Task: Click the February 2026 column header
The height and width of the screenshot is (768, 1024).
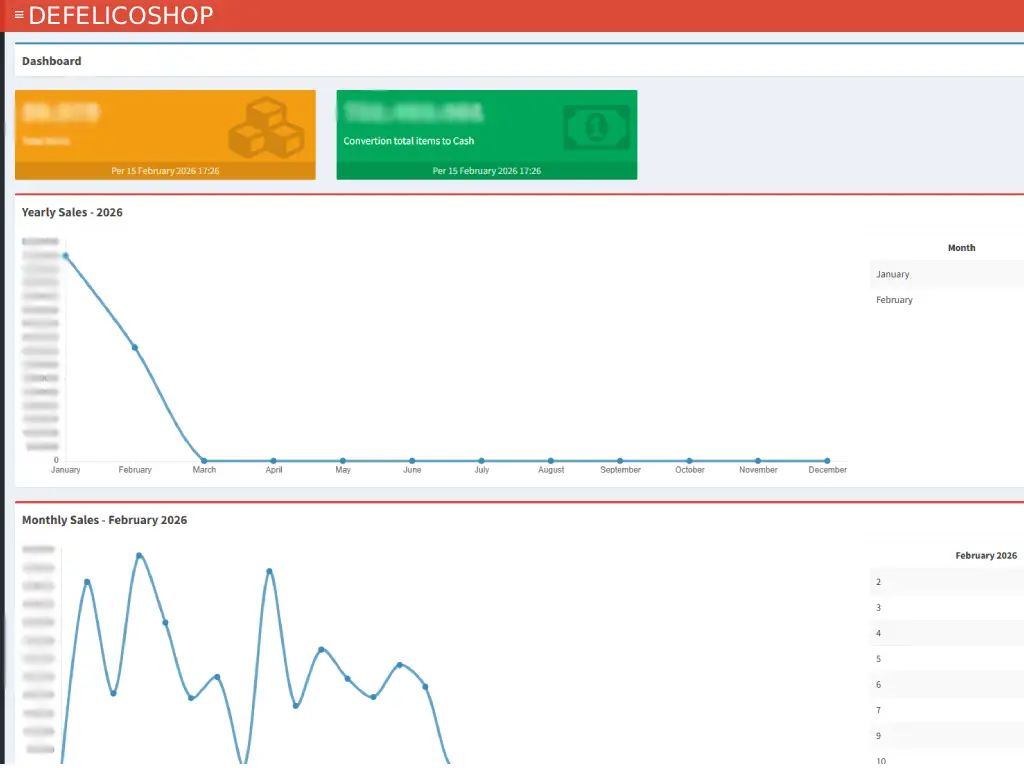Action: point(985,556)
